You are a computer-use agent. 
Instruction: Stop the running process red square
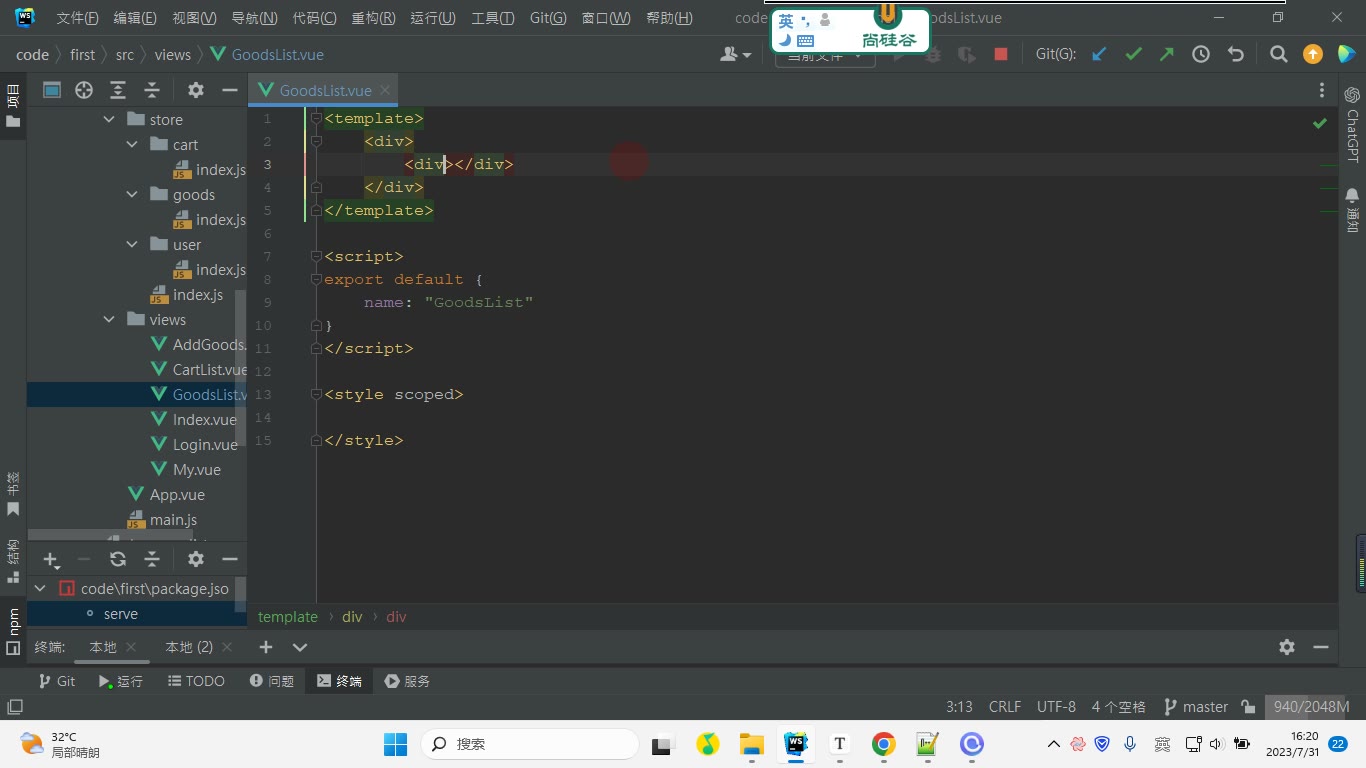coord(1001,54)
